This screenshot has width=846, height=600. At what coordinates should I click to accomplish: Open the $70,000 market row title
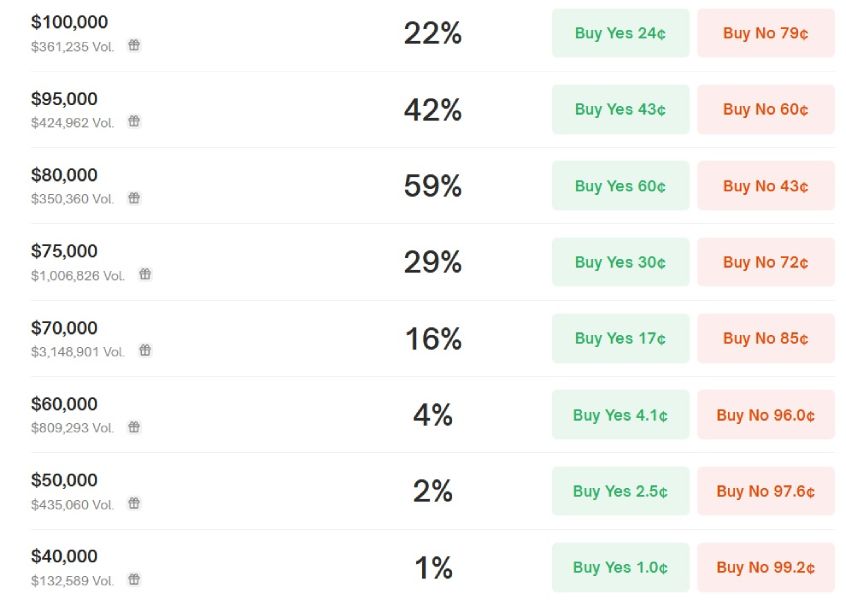pos(64,328)
